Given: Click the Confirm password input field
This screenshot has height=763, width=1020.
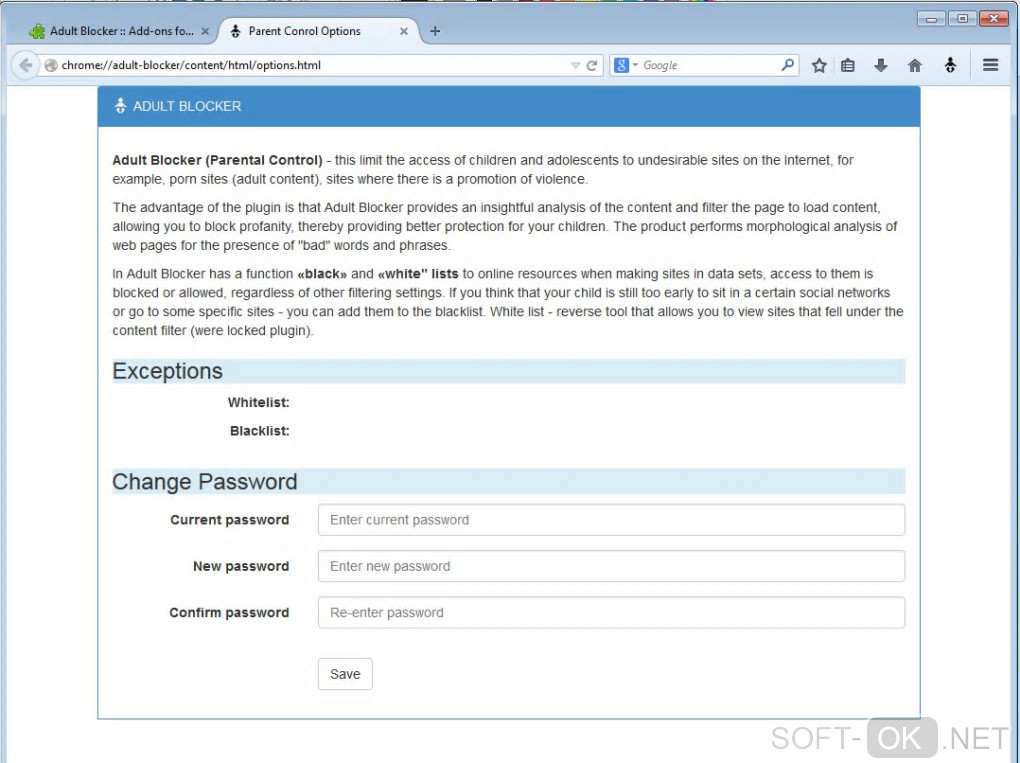Looking at the screenshot, I should 611,613.
